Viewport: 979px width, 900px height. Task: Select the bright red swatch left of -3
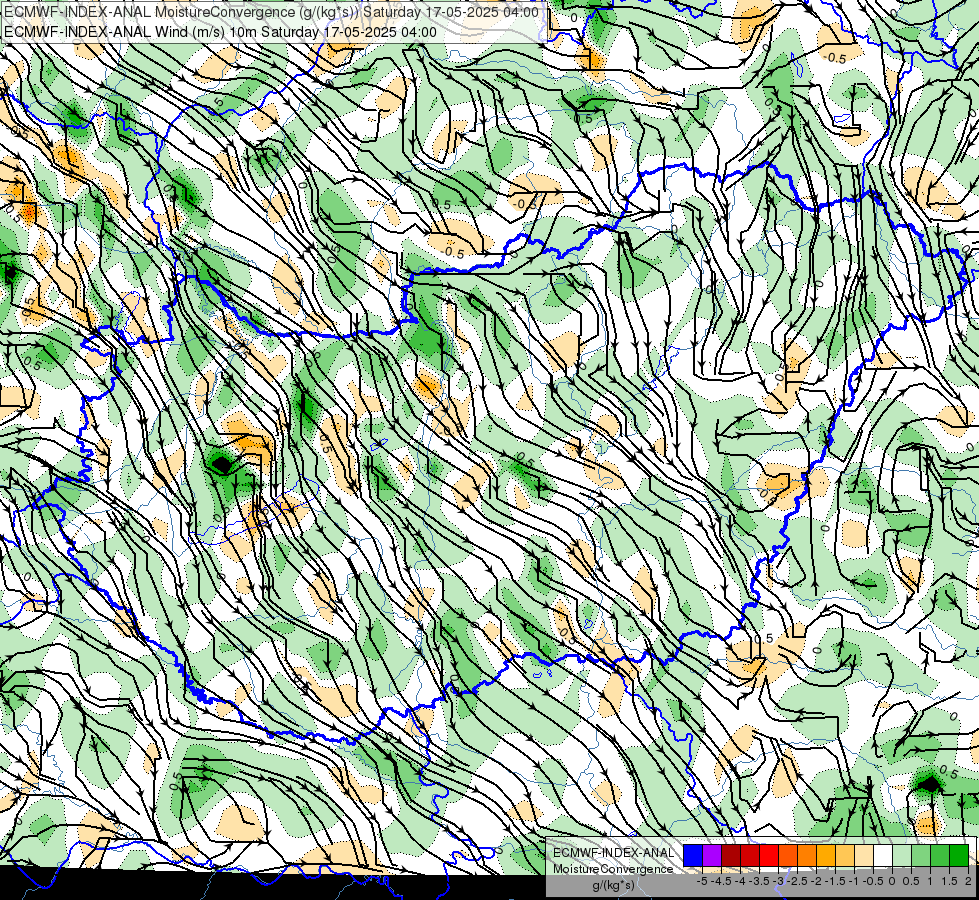tap(769, 856)
